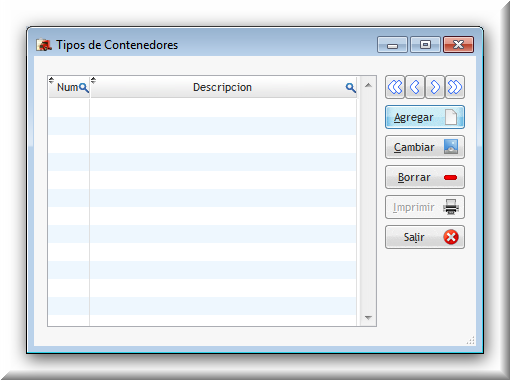This screenshot has width=510, height=380.
Task: Sort by the Num column arrows
Action: point(51,80)
